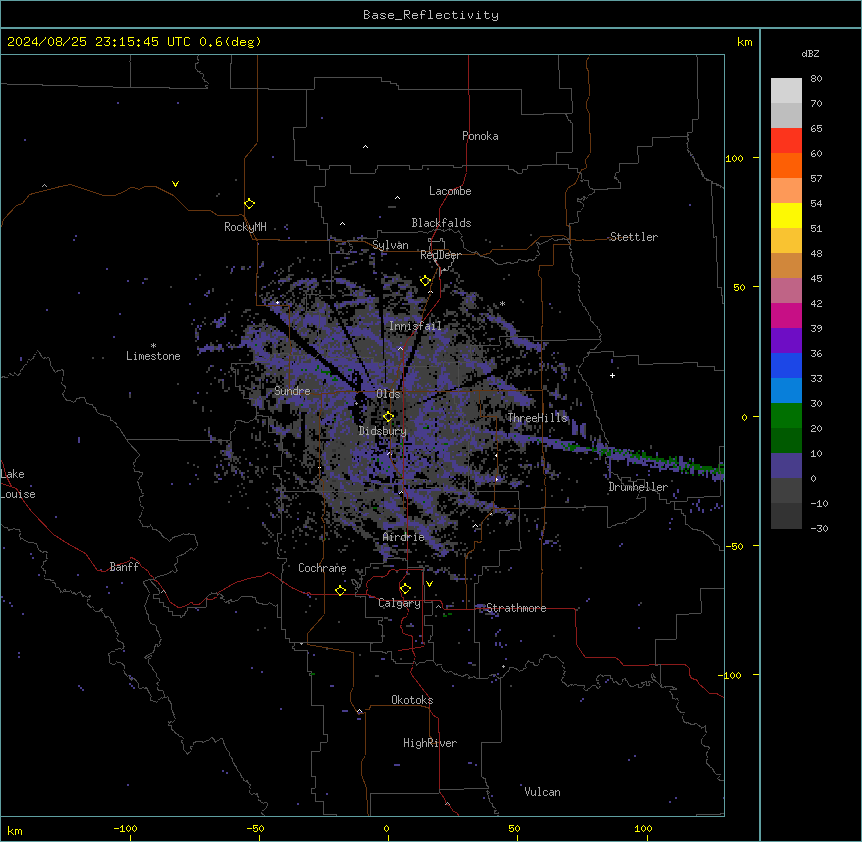Click the Didsbury town label
This screenshot has width=862, height=842.
click(x=383, y=431)
